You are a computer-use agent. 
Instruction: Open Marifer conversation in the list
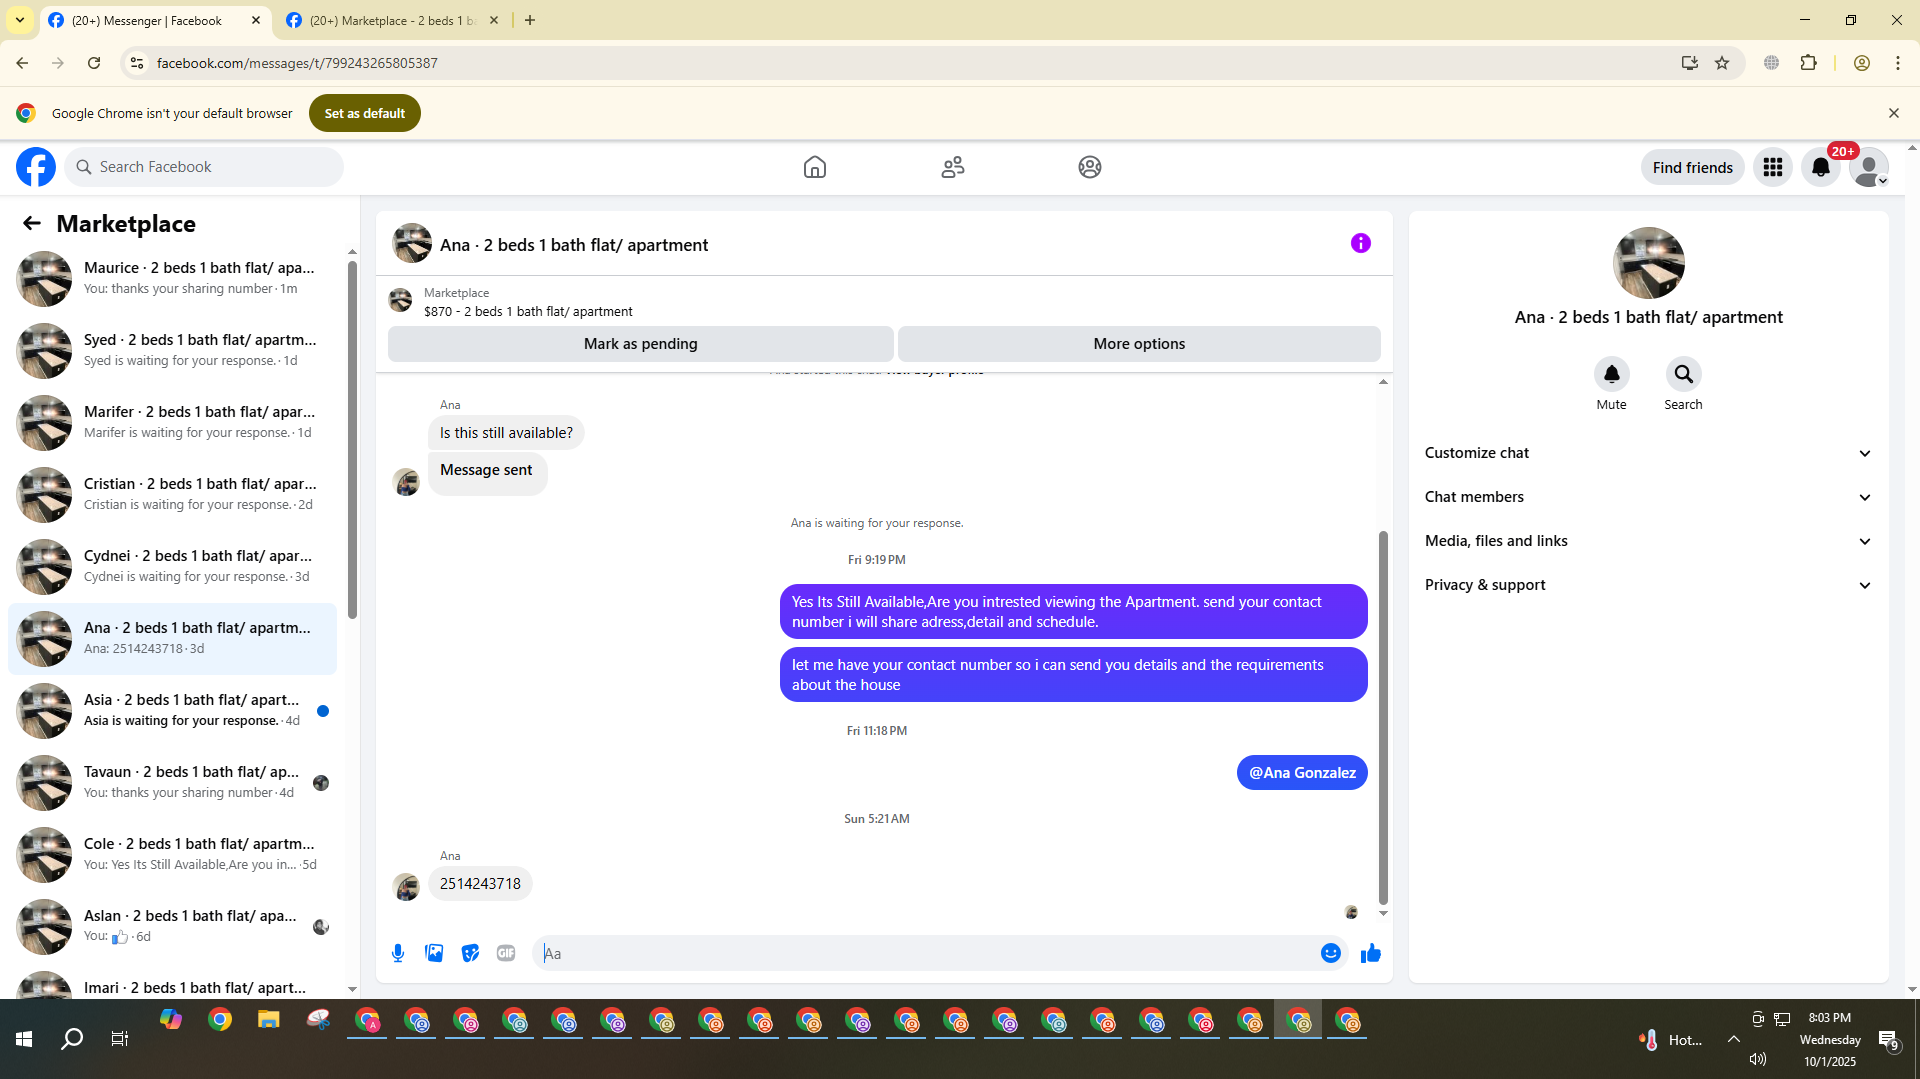[x=172, y=422]
